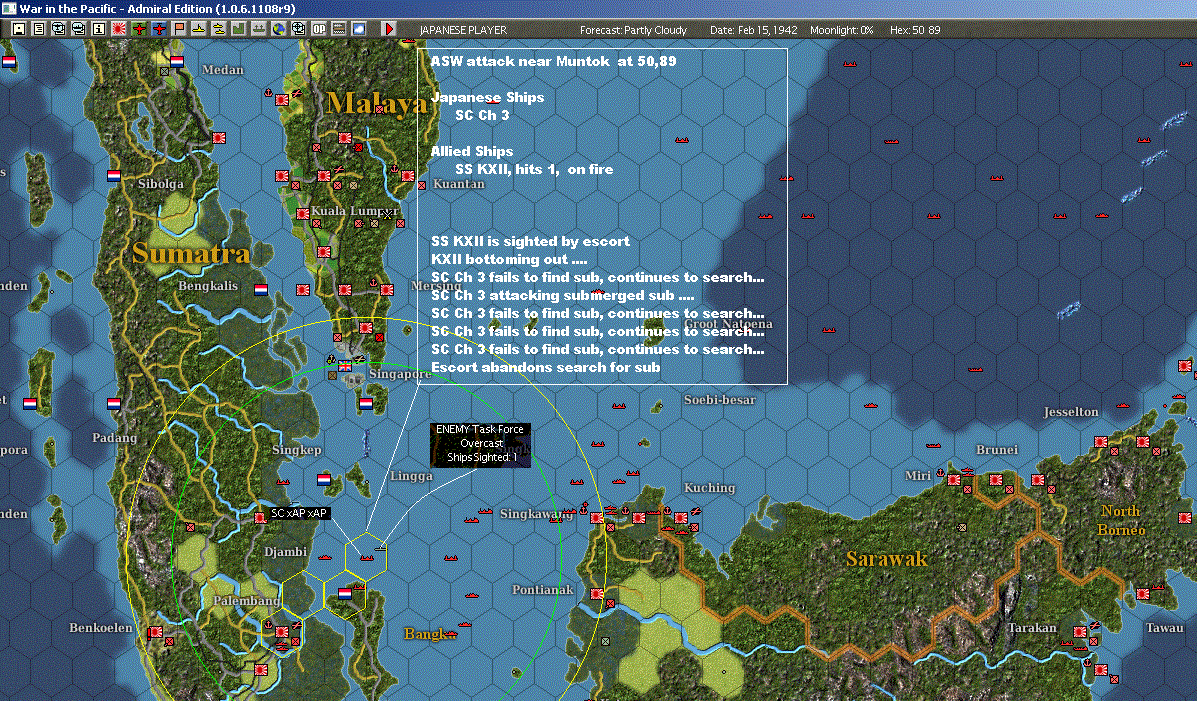Click the double yellow ships toolbar icon
Image resolution: width=1197 pixels, height=701 pixels.
[218, 29]
